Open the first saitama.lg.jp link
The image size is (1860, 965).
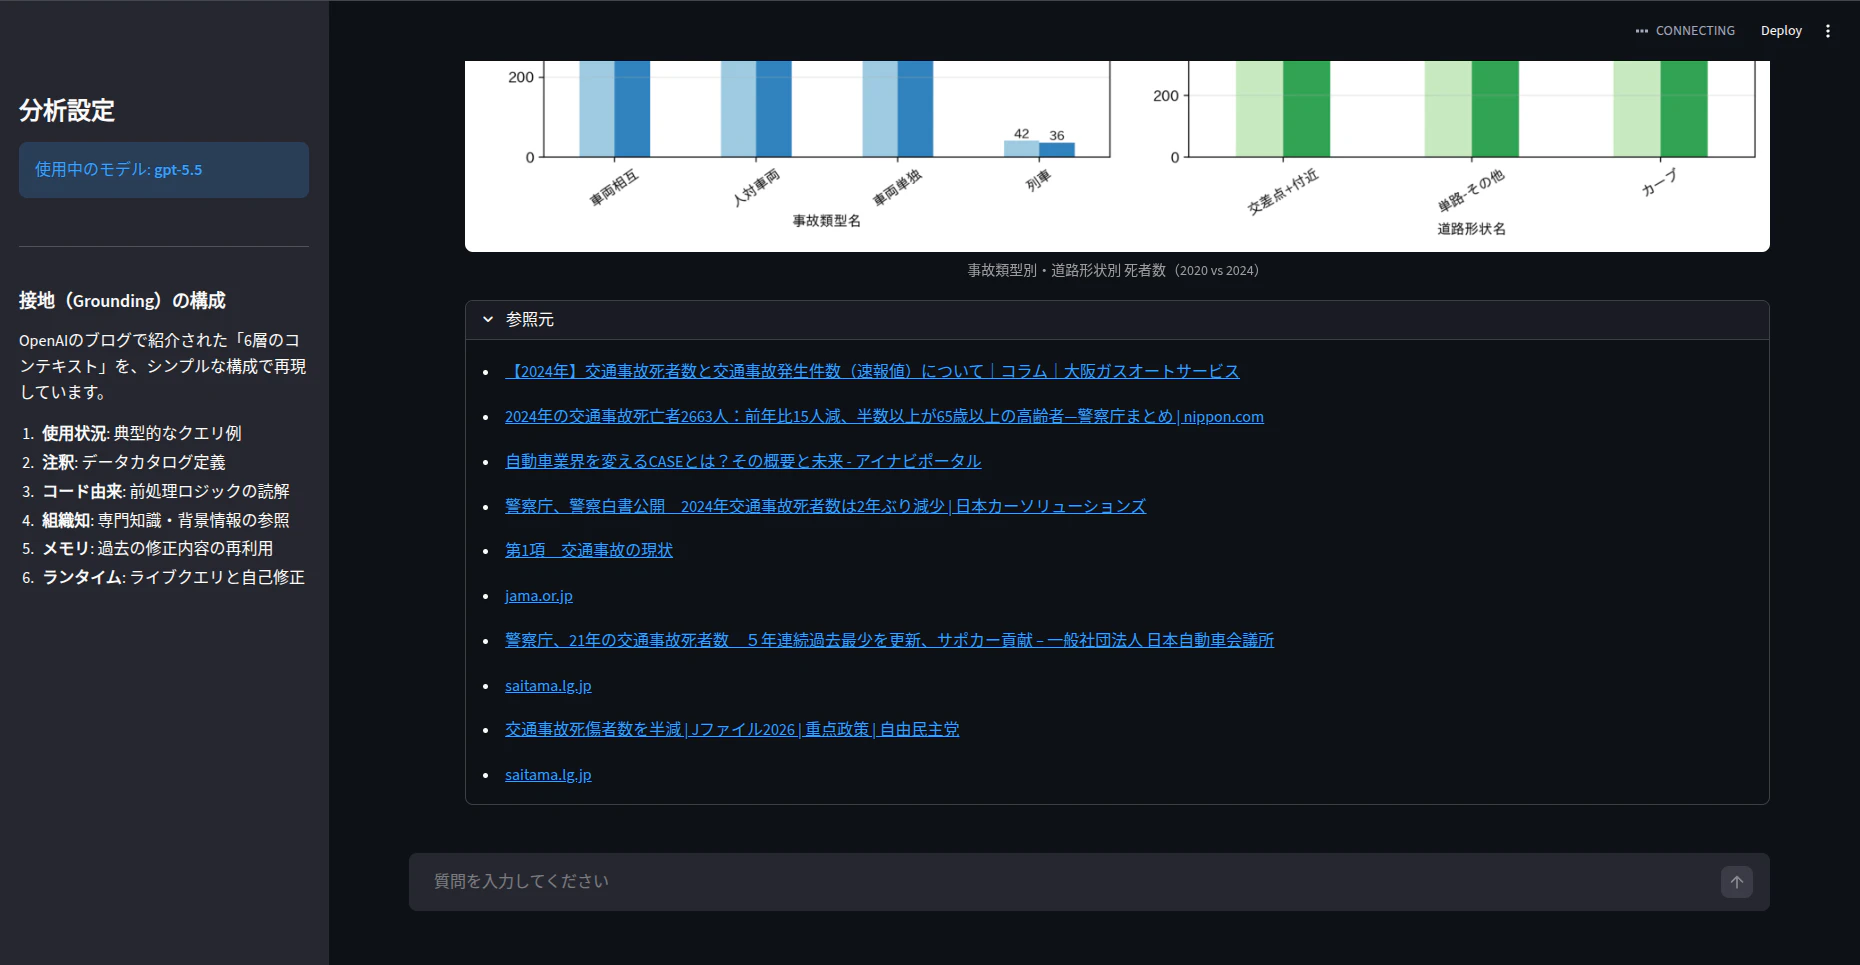tap(548, 686)
